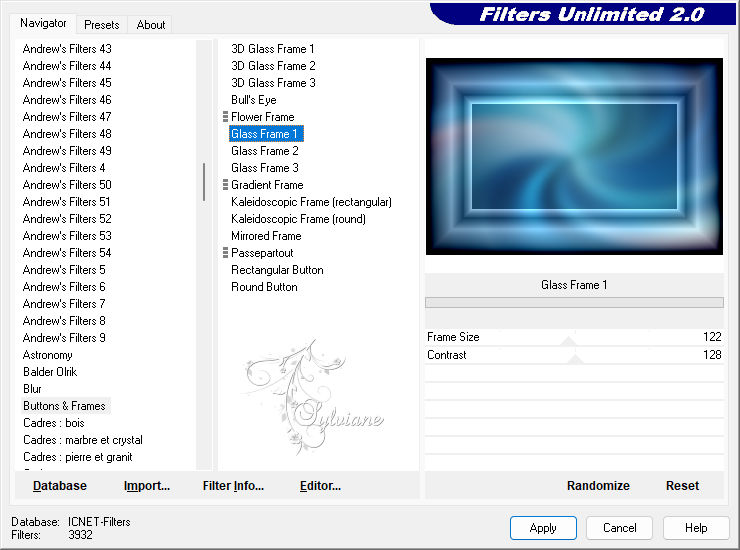Open the Andrew's Filters 49 category
Image resolution: width=740 pixels, height=550 pixels.
click(x=67, y=151)
